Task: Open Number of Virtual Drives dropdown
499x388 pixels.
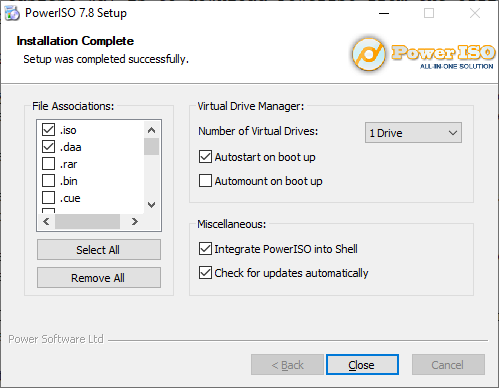Action: click(x=413, y=133)
